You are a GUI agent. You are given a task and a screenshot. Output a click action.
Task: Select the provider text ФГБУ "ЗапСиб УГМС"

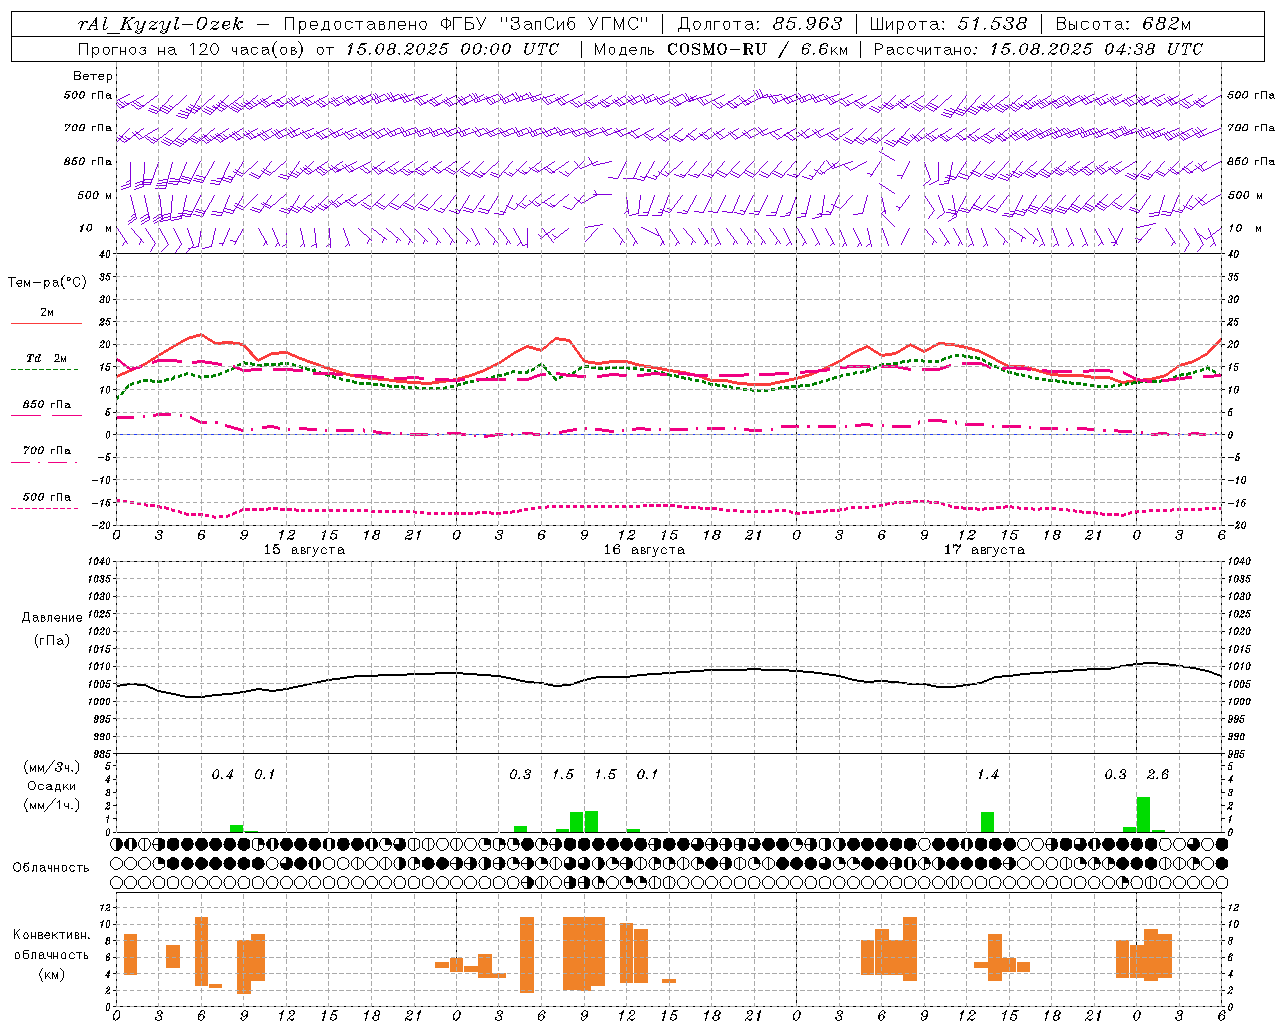click(543, 24)
